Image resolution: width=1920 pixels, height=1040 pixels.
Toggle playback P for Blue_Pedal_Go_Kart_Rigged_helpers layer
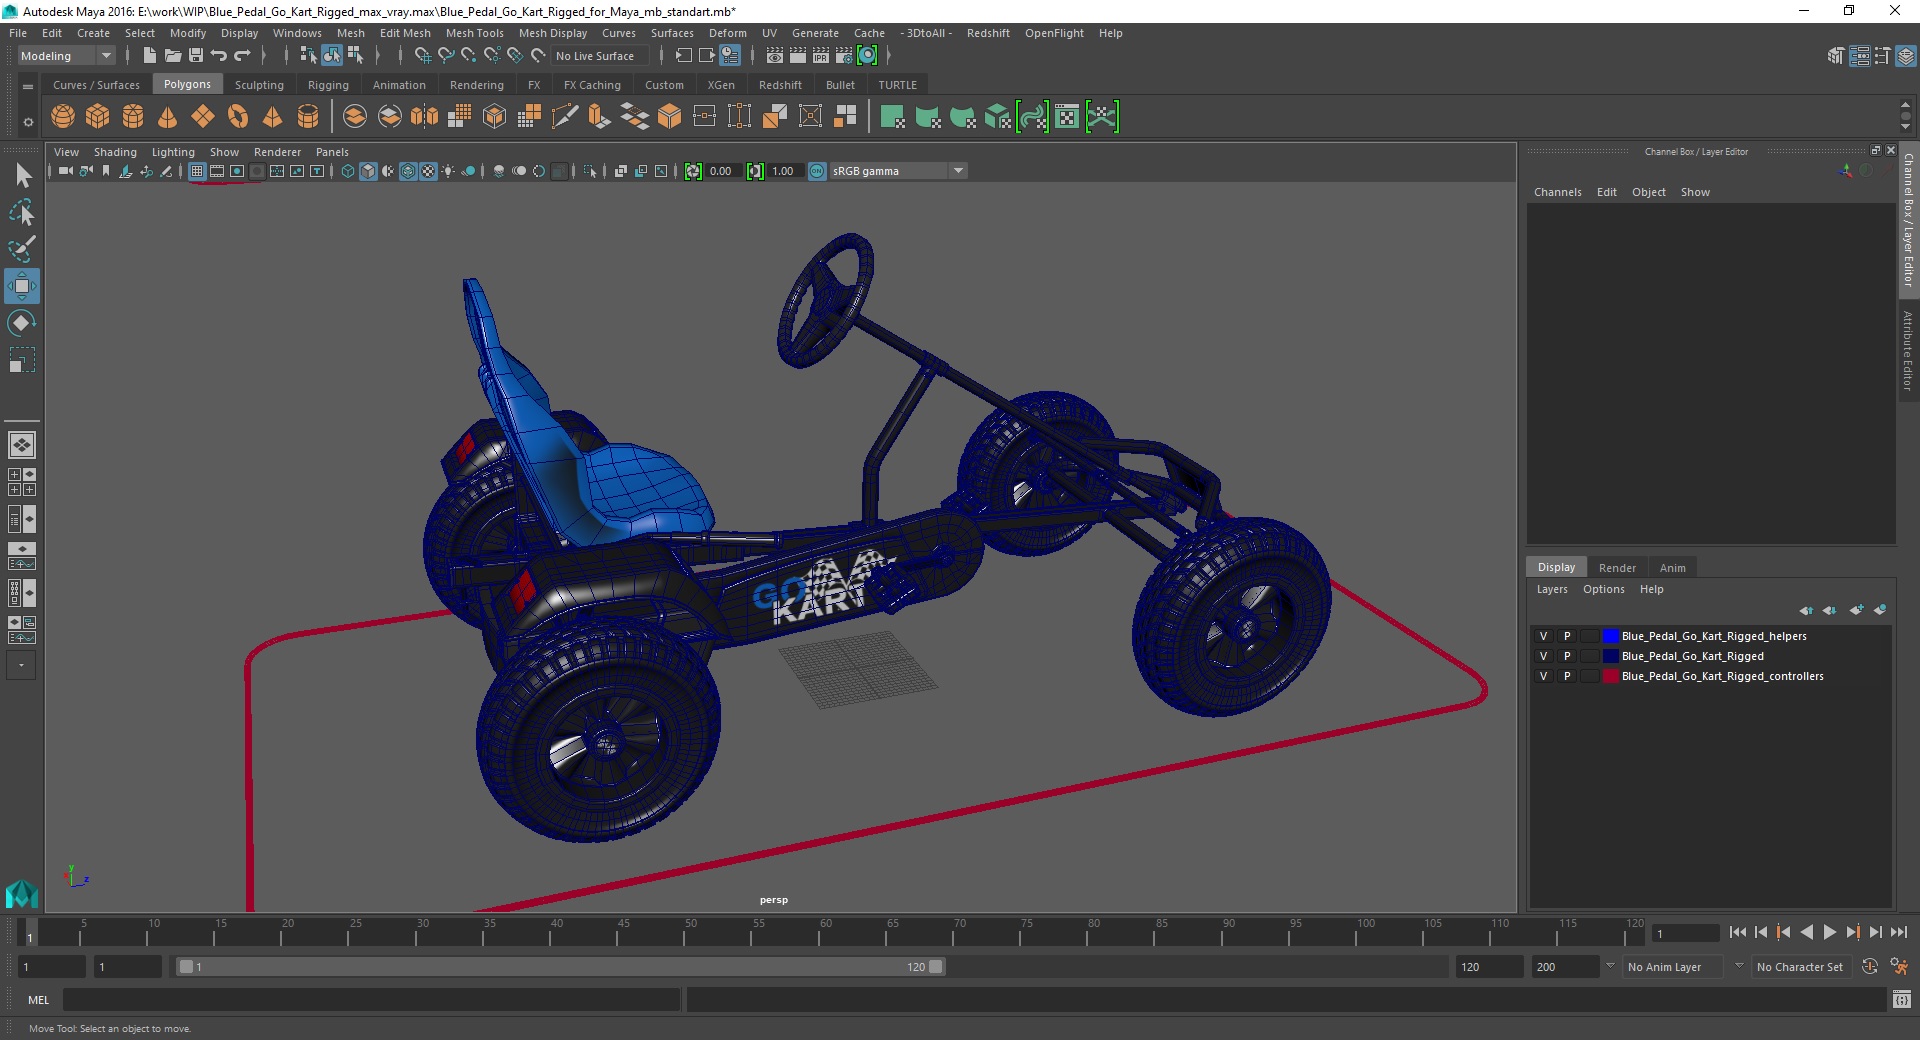click(x=1567, y=636)
